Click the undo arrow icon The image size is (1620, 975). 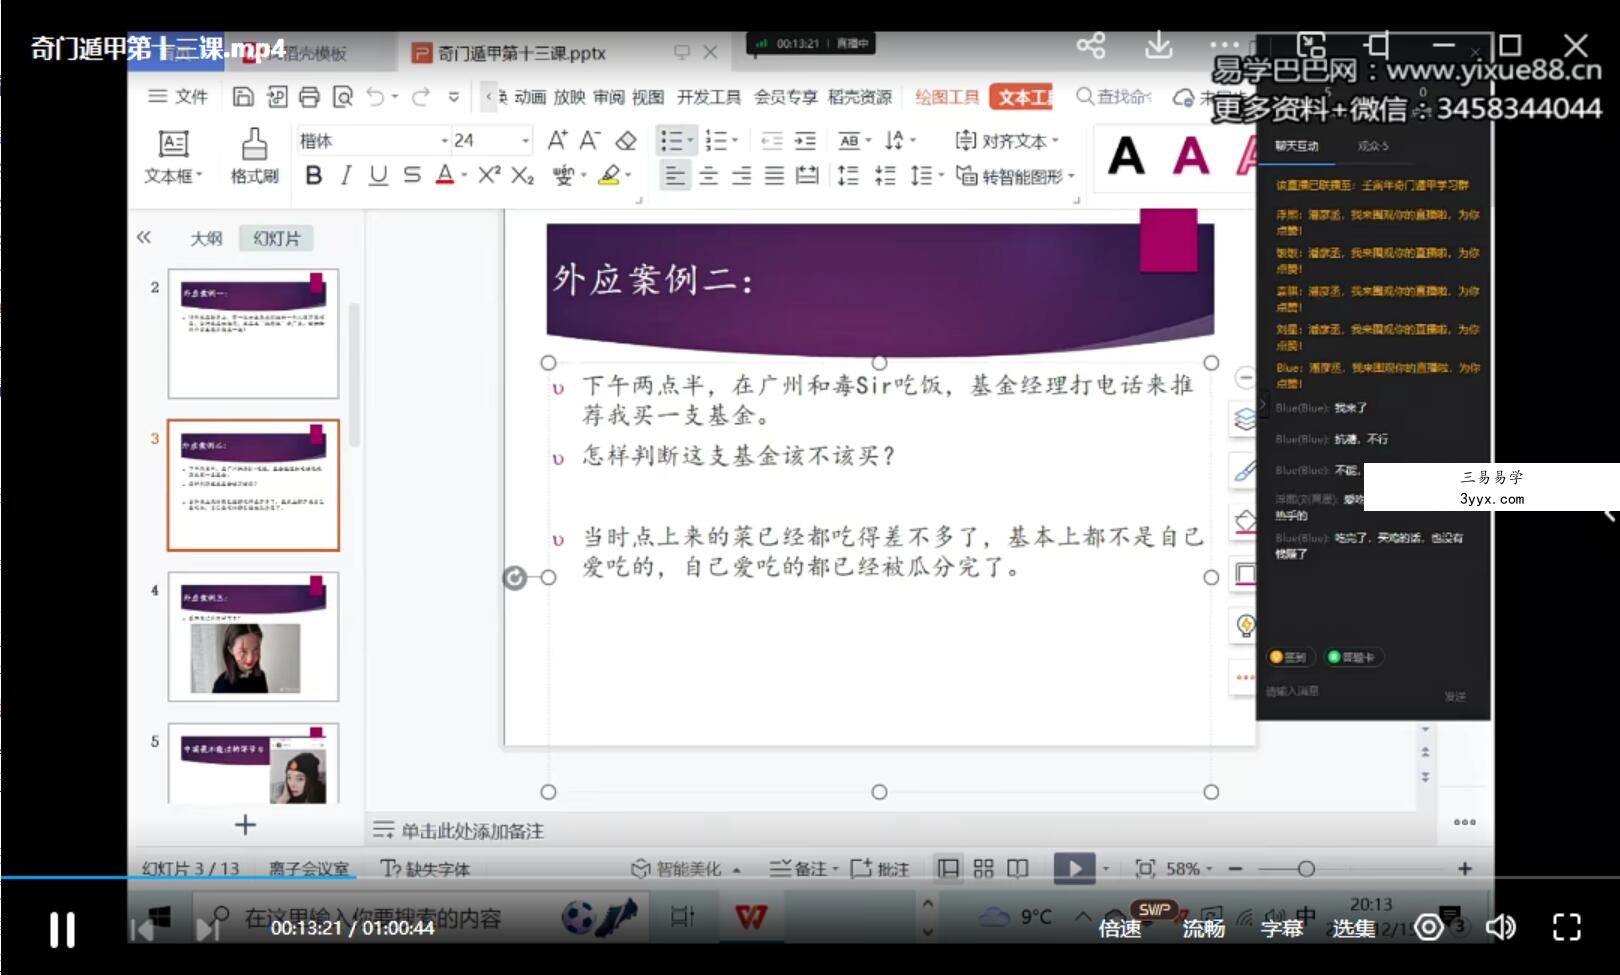pyautogui.click(x=376, y=96)
